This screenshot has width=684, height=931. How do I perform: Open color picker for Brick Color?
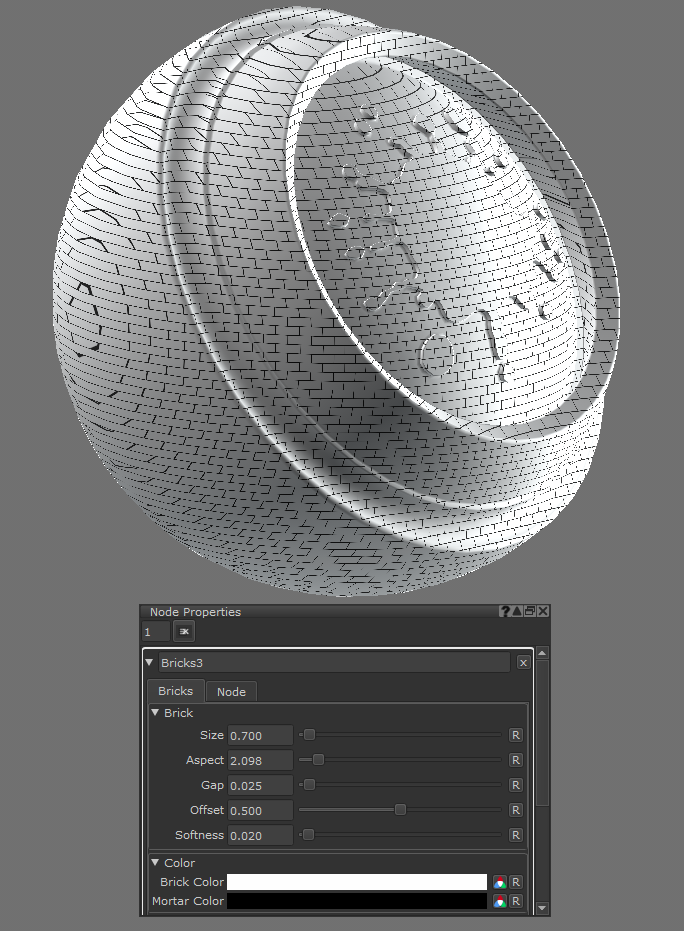[499, 882]
